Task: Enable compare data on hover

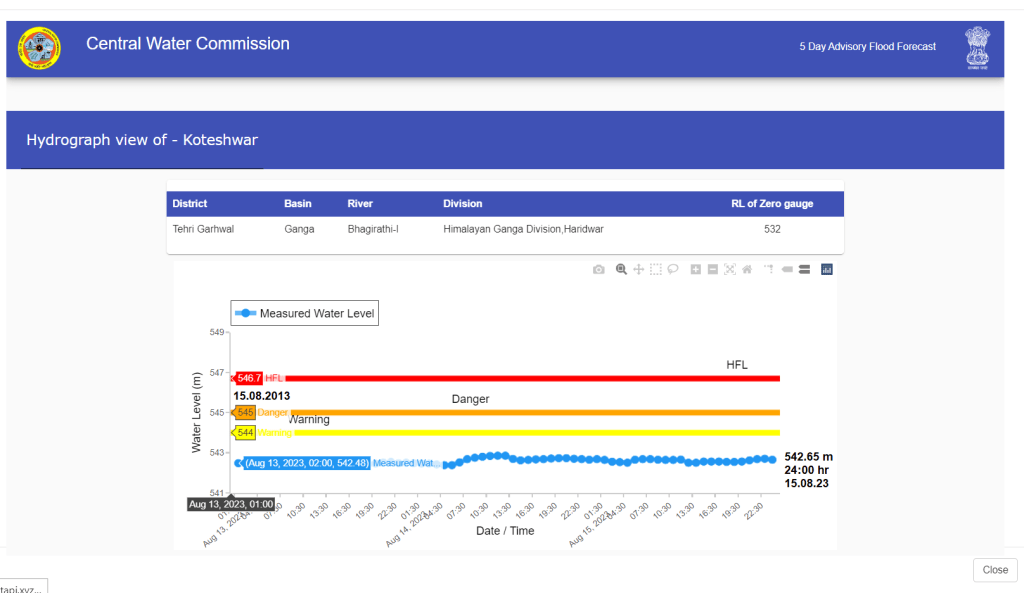Action: (x=803, y=269)
